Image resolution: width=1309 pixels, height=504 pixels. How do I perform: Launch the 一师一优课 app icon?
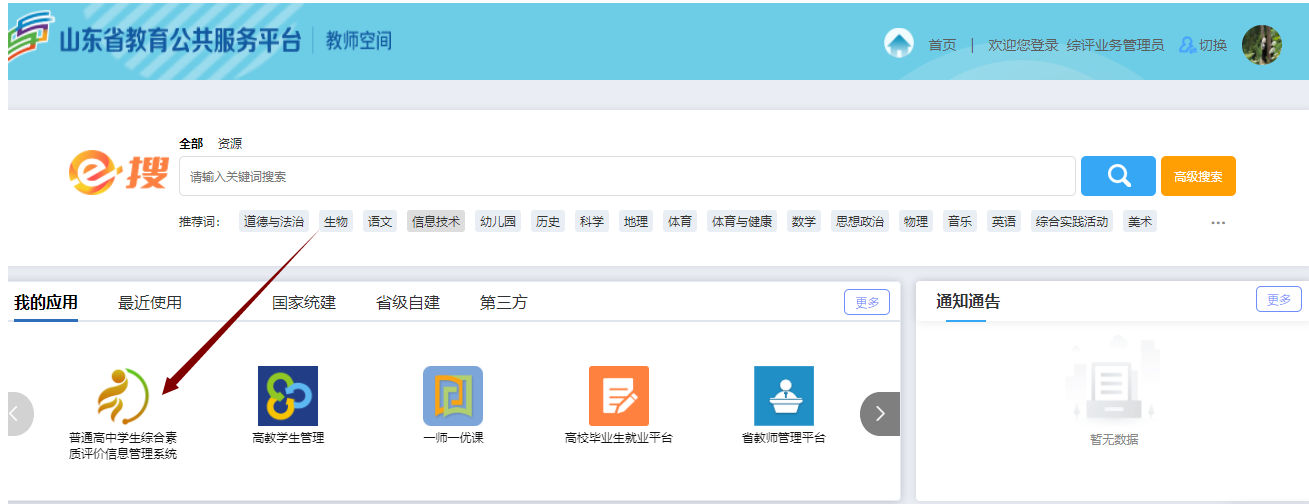point(453,396)
